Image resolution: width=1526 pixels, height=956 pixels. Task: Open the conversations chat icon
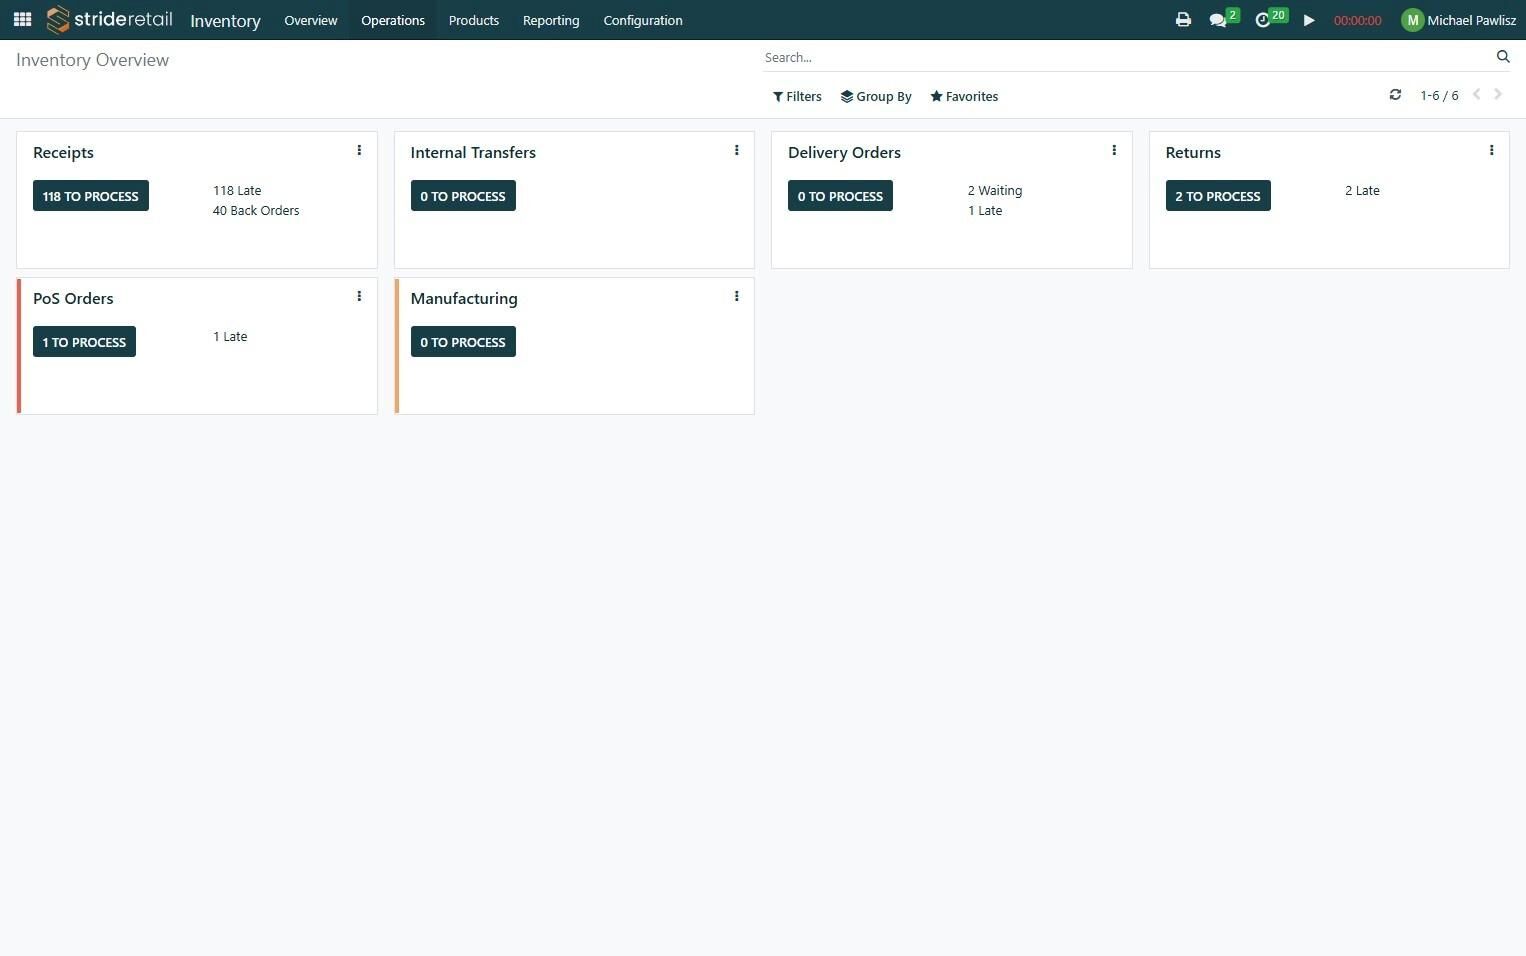click(x=1218, y=20)
